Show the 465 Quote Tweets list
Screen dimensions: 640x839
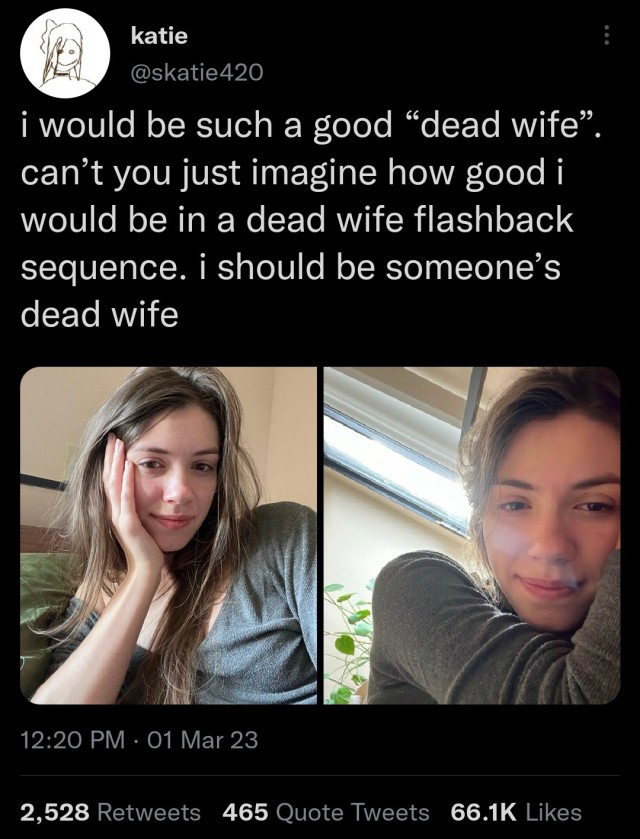click(x=326, y=812)
